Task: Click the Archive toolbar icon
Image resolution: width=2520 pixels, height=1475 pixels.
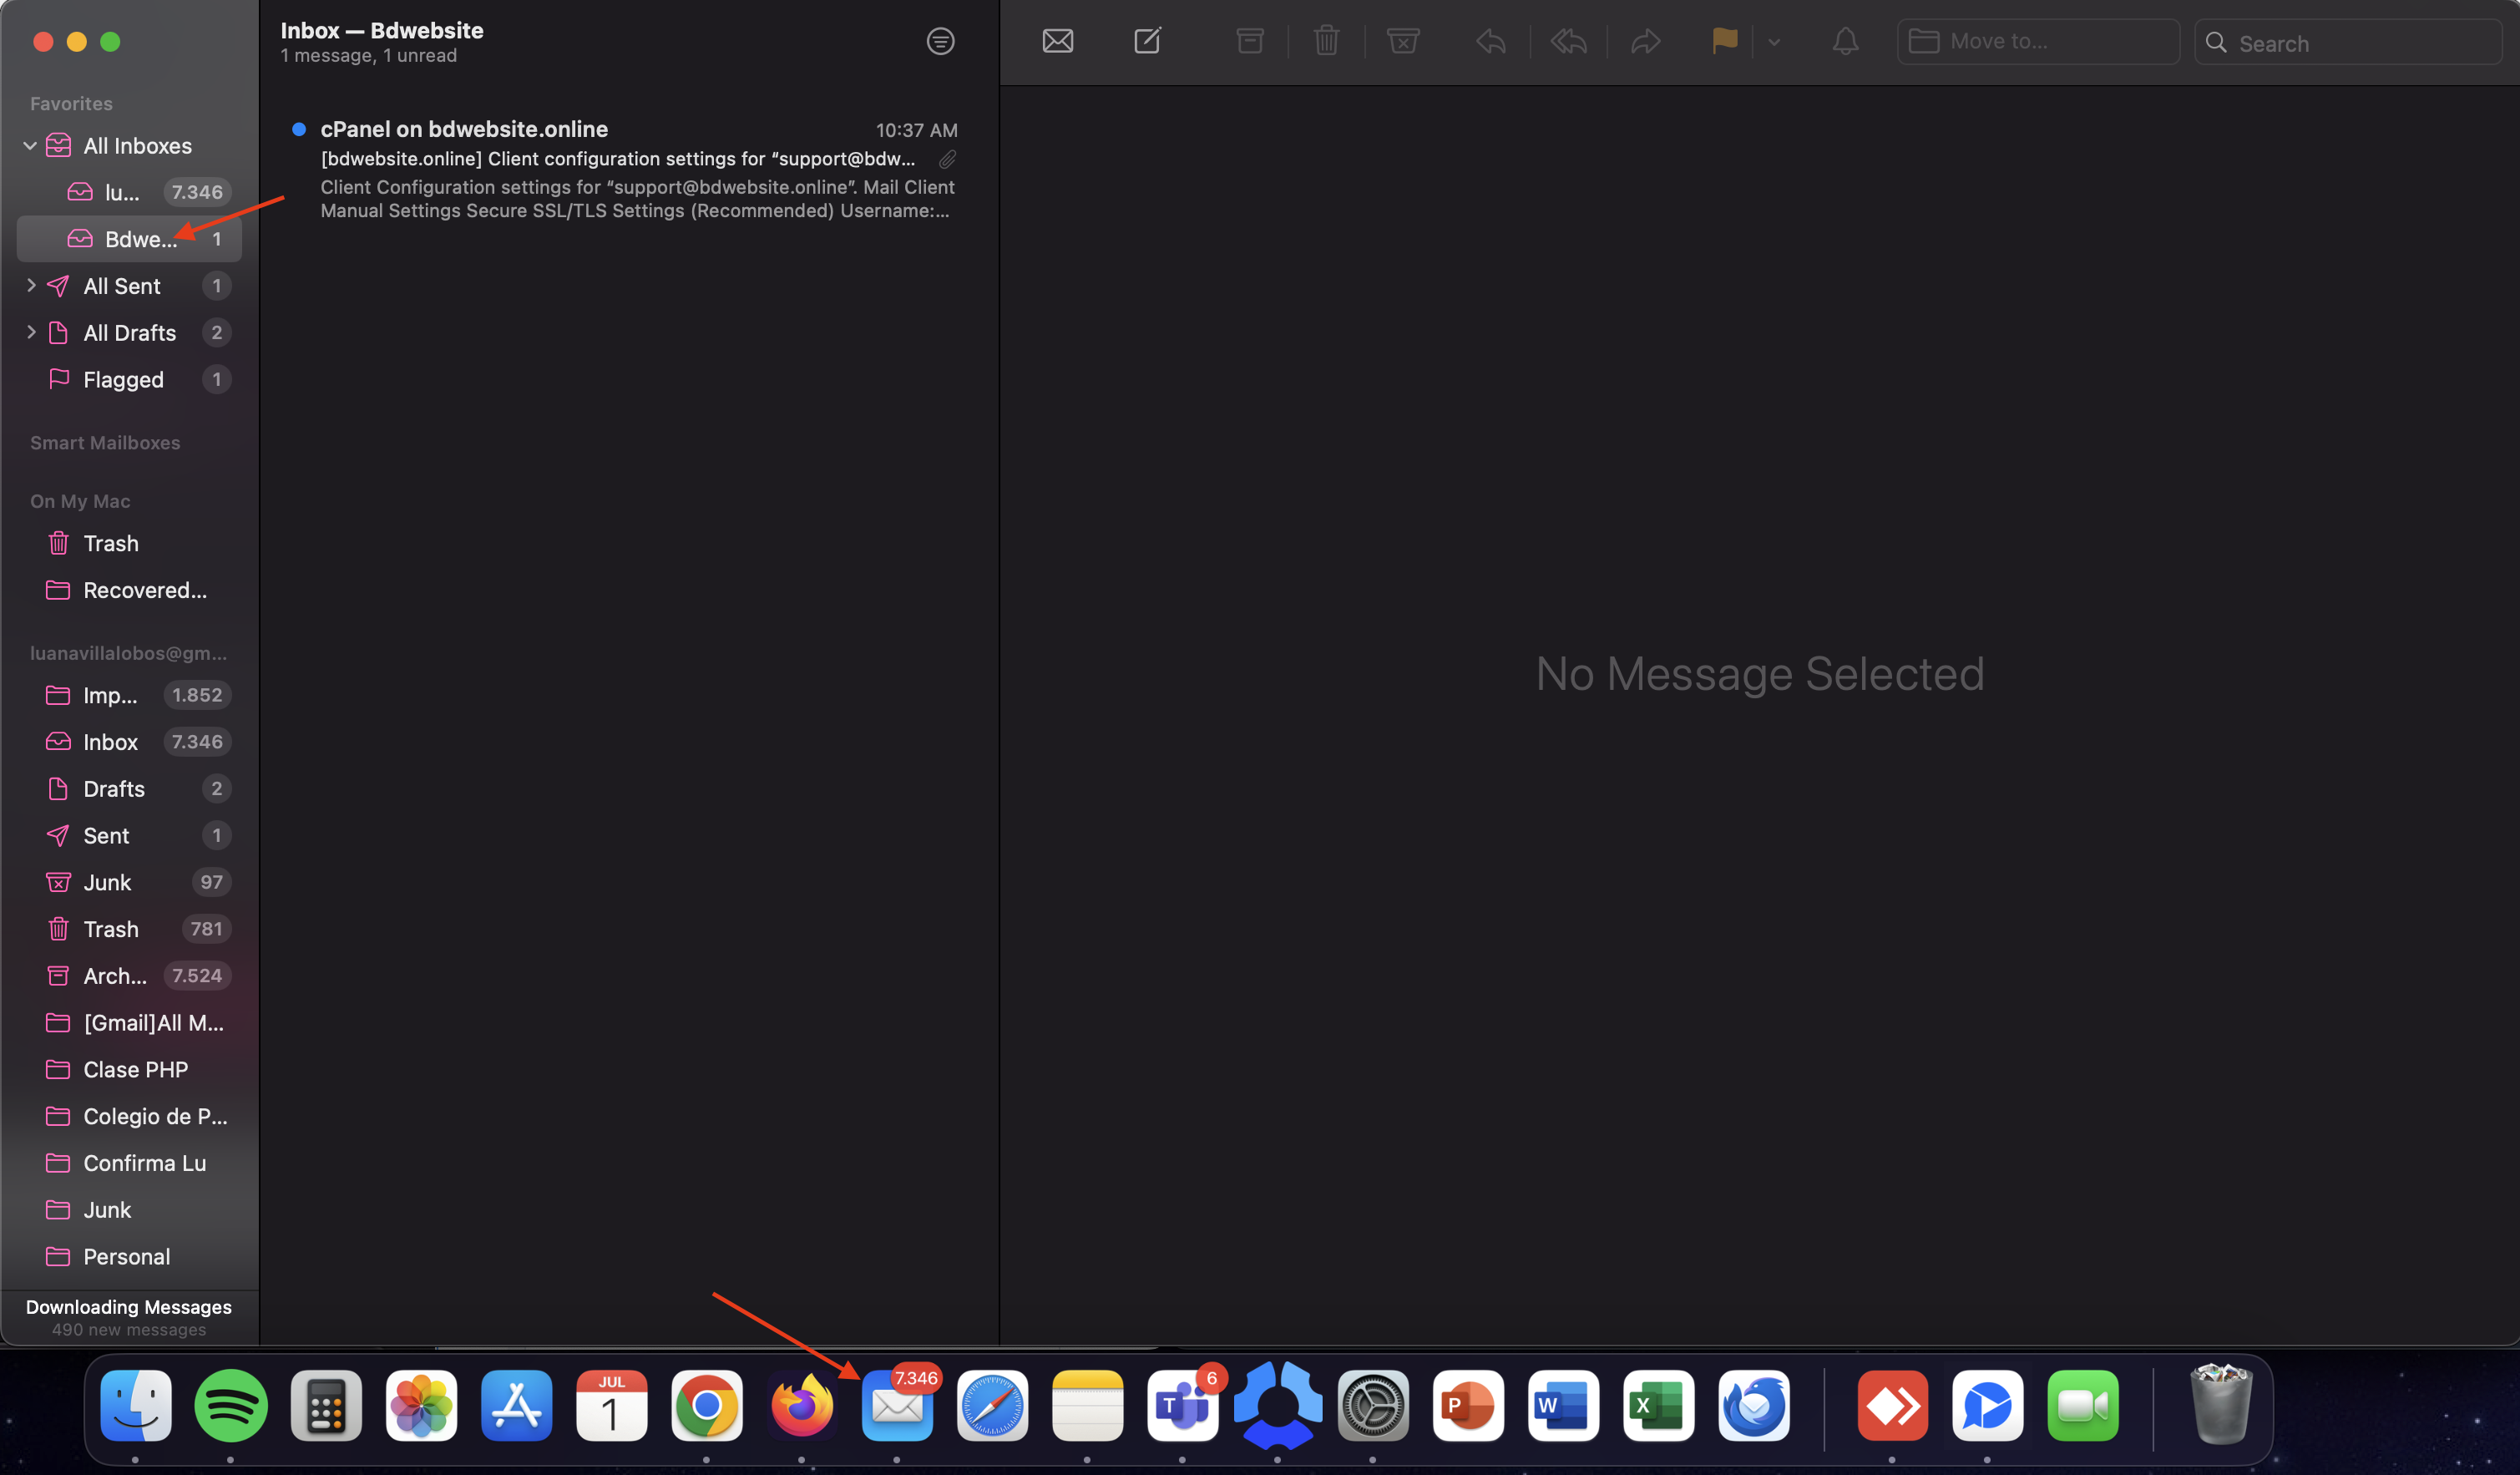Action: [x=1249, y=41]
